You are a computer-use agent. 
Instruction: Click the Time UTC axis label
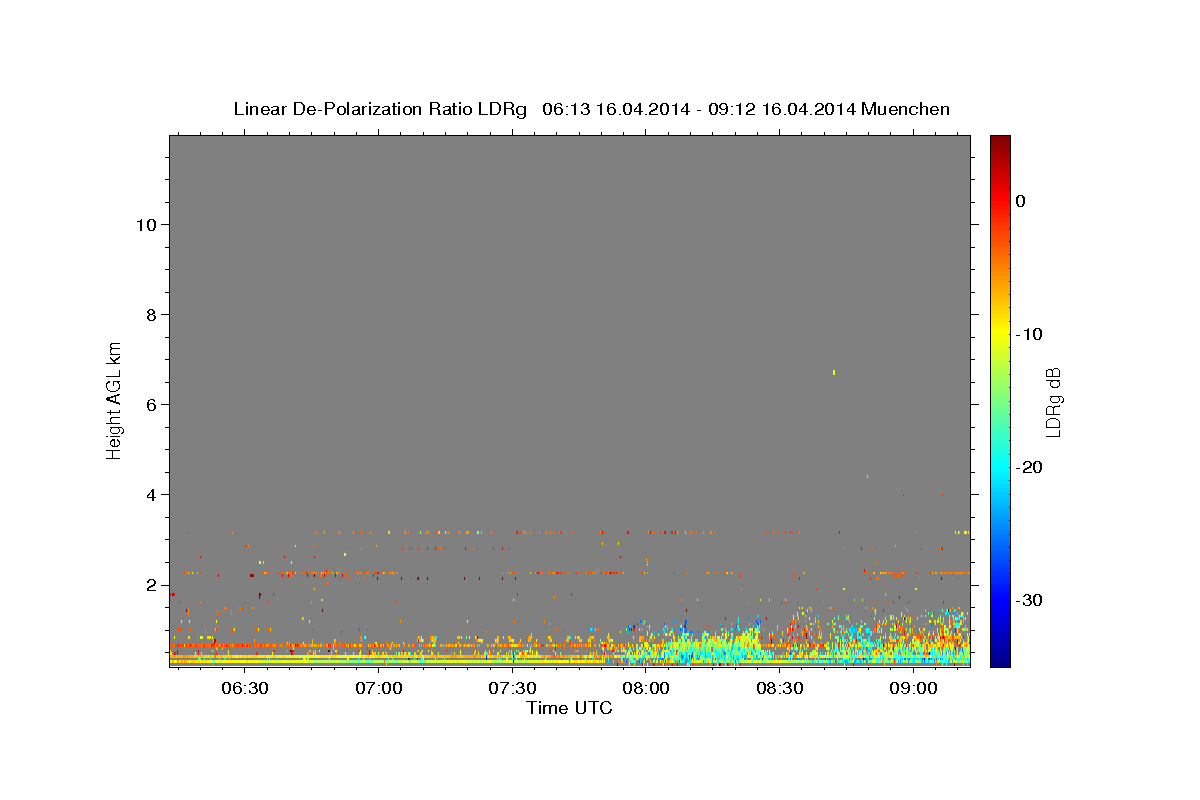click(x=569, y=708)
